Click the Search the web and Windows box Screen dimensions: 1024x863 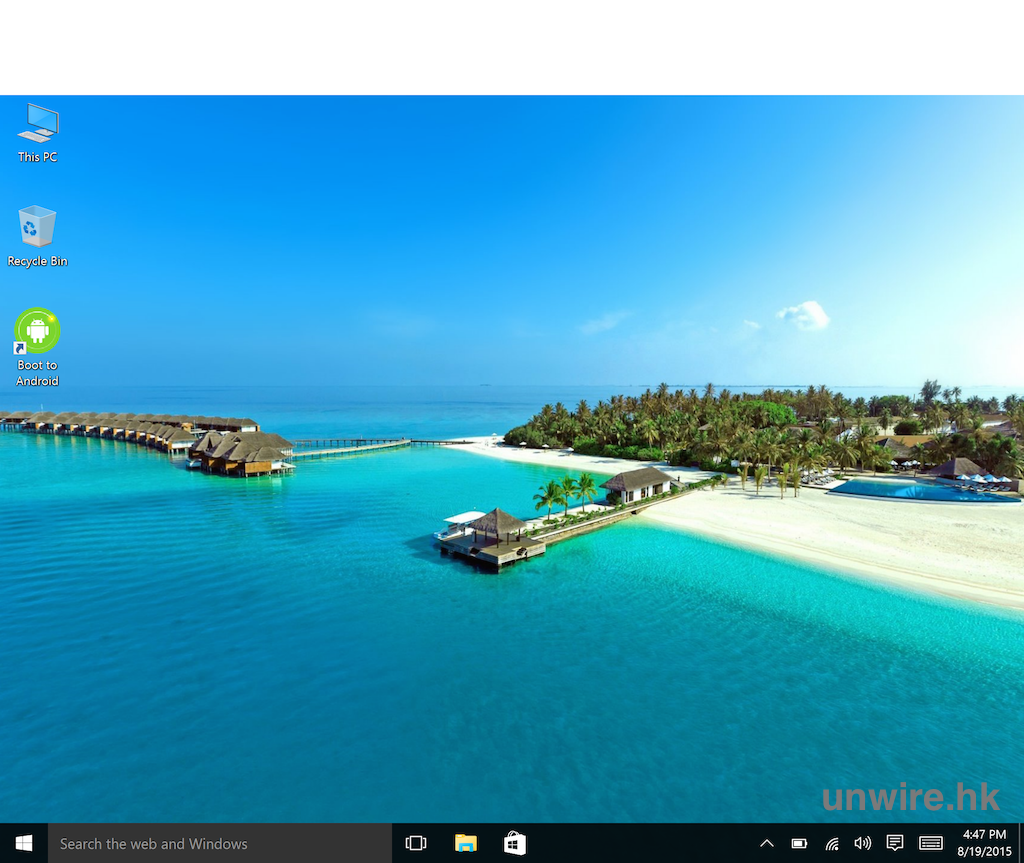(x=220, y=843)
